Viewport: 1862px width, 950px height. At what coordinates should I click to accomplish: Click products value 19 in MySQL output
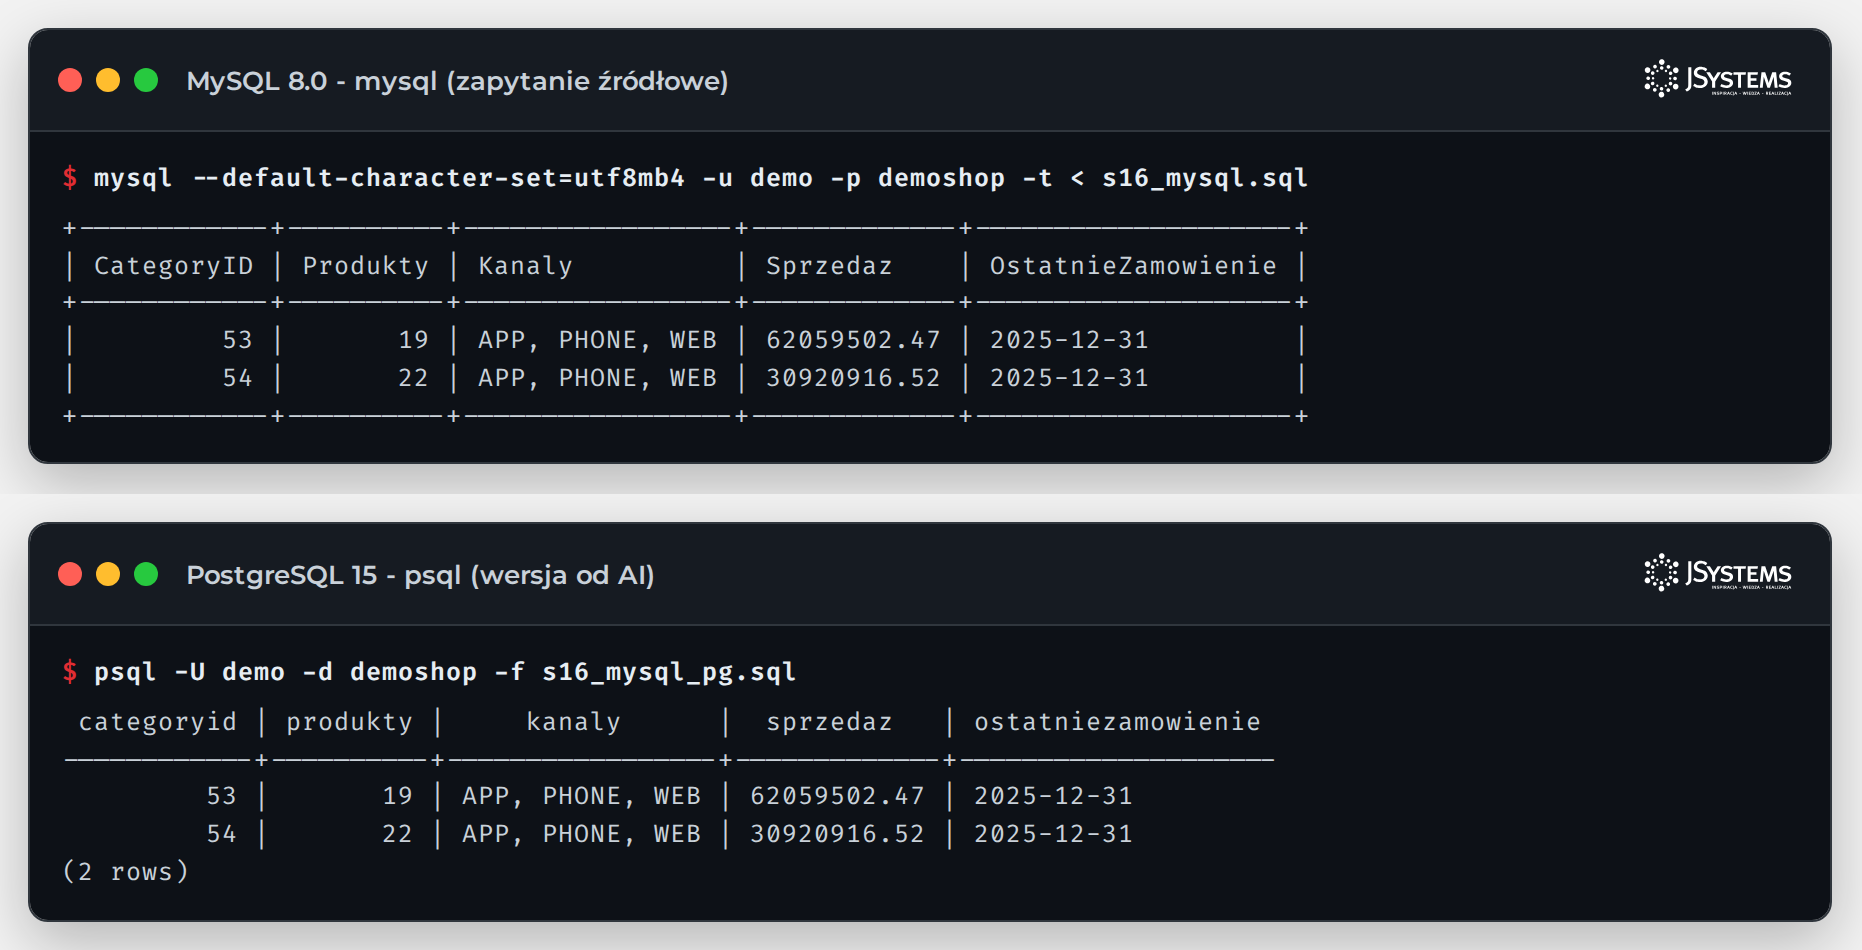413,340
